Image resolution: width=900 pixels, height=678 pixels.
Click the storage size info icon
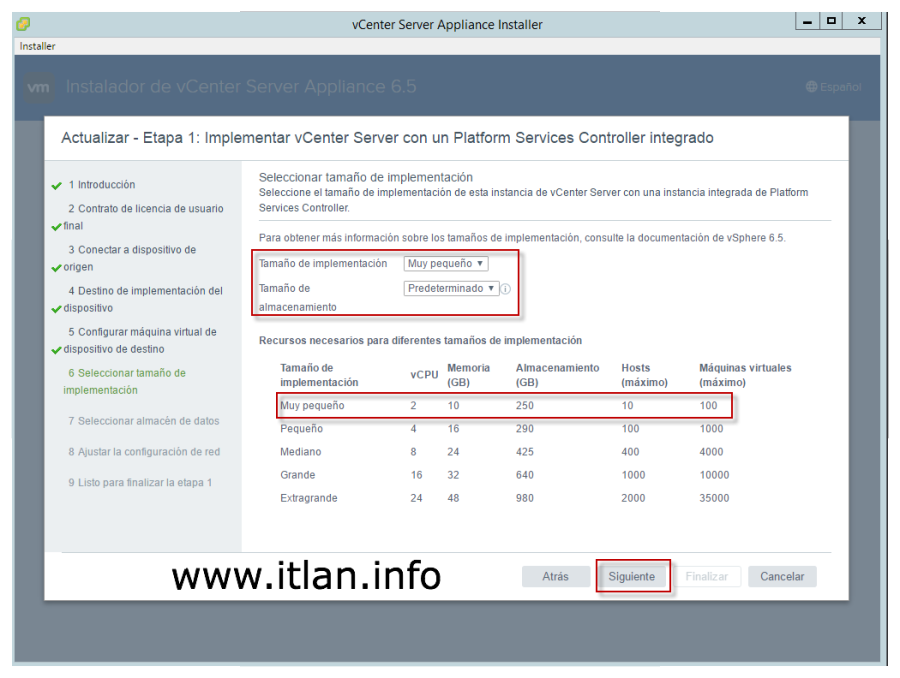click(x=506, y=289)
